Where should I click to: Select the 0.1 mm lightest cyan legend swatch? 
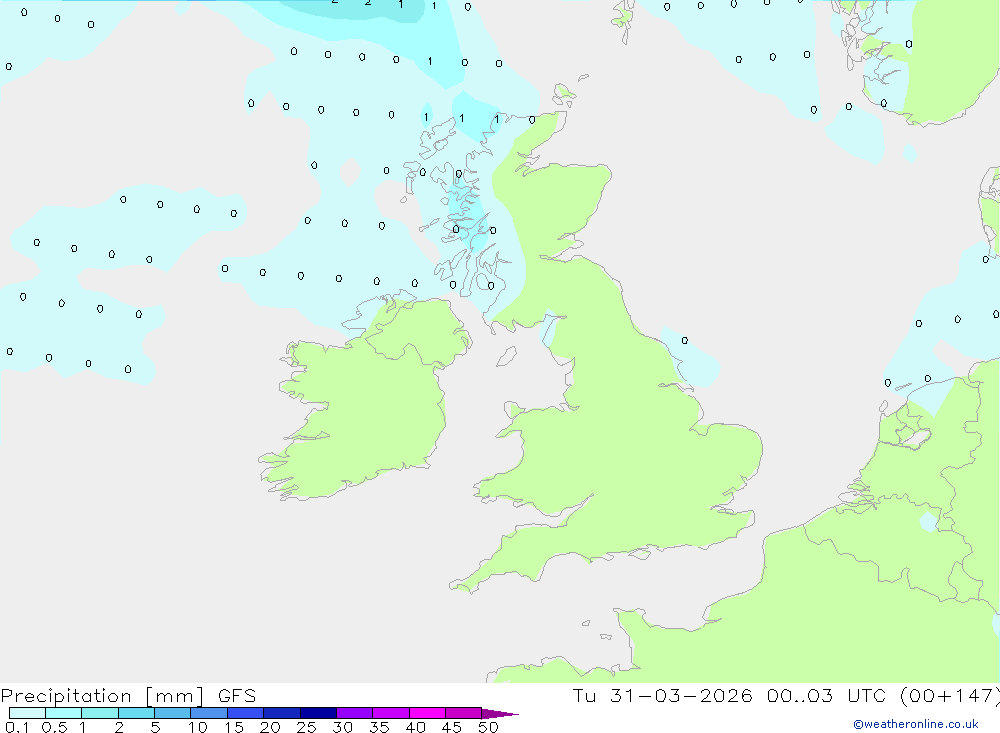(x=27, y=713)
